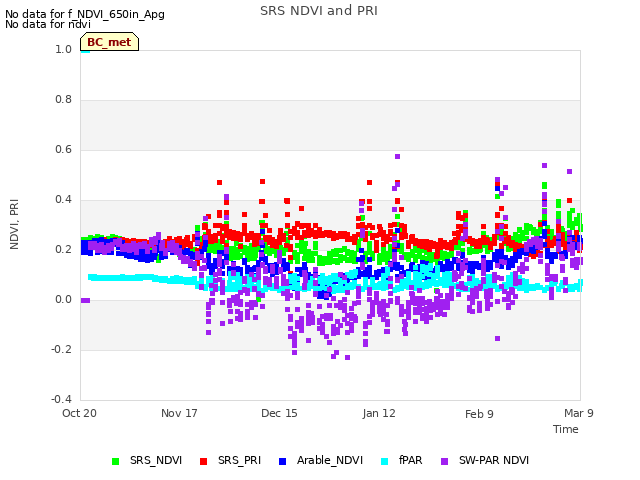The height and width of the screenshot is (480, 640).
Task: Click the Time x-axis label
Action: tap(566, 429)
